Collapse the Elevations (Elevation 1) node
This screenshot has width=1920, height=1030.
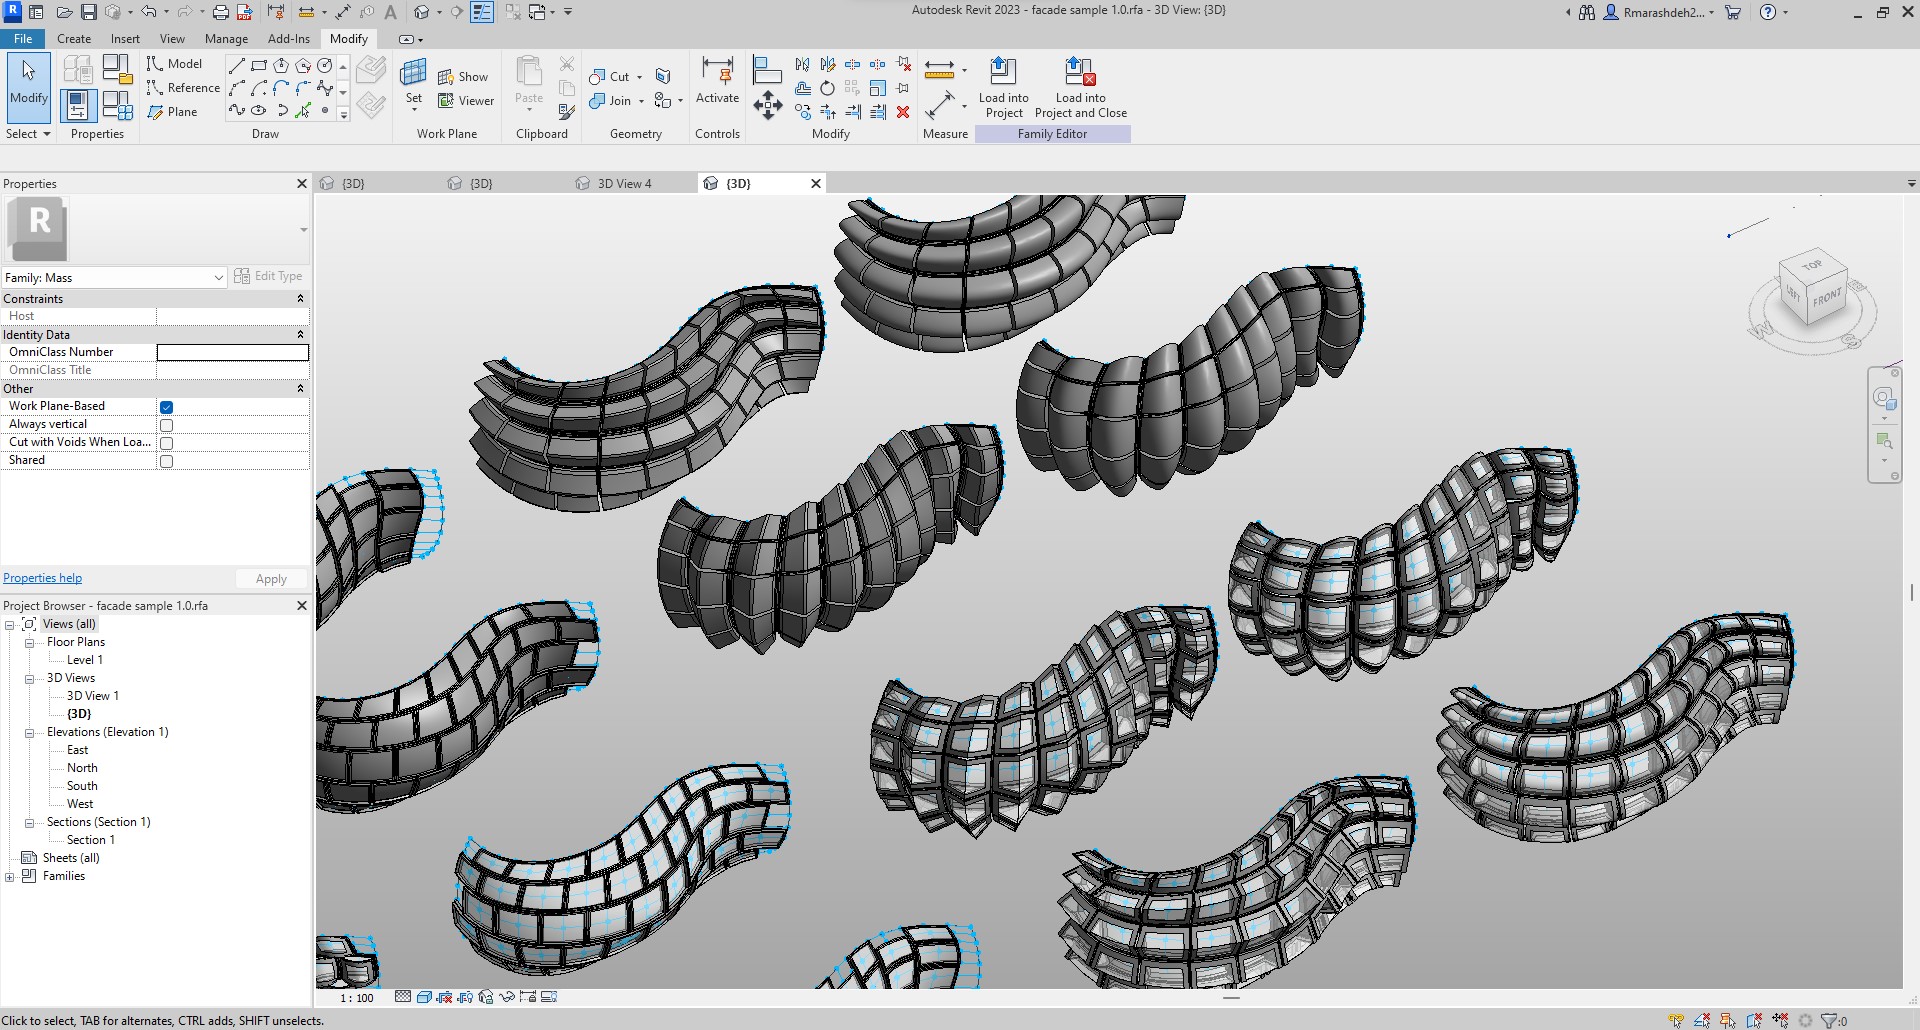click(x=30, y=733)
